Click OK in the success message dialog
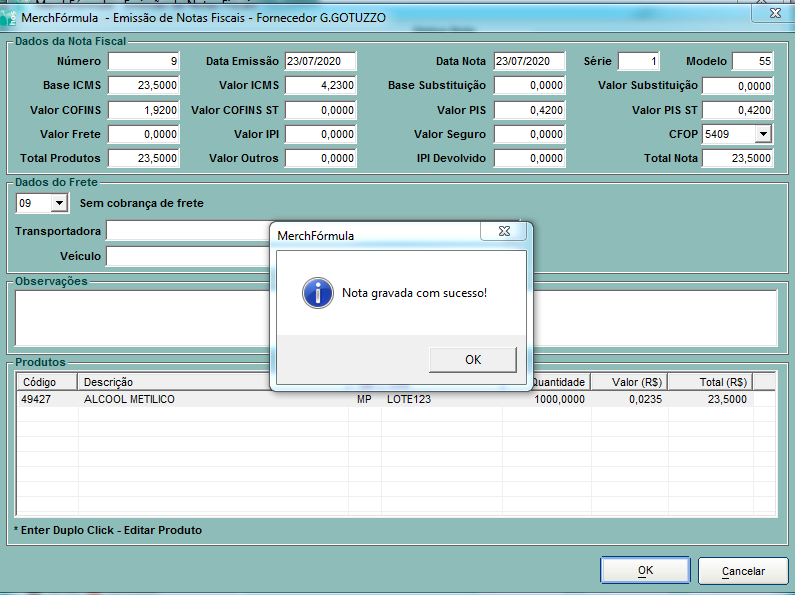Viewport: 795px width, 595px height. pyautogui.click(x=473, y=359)
